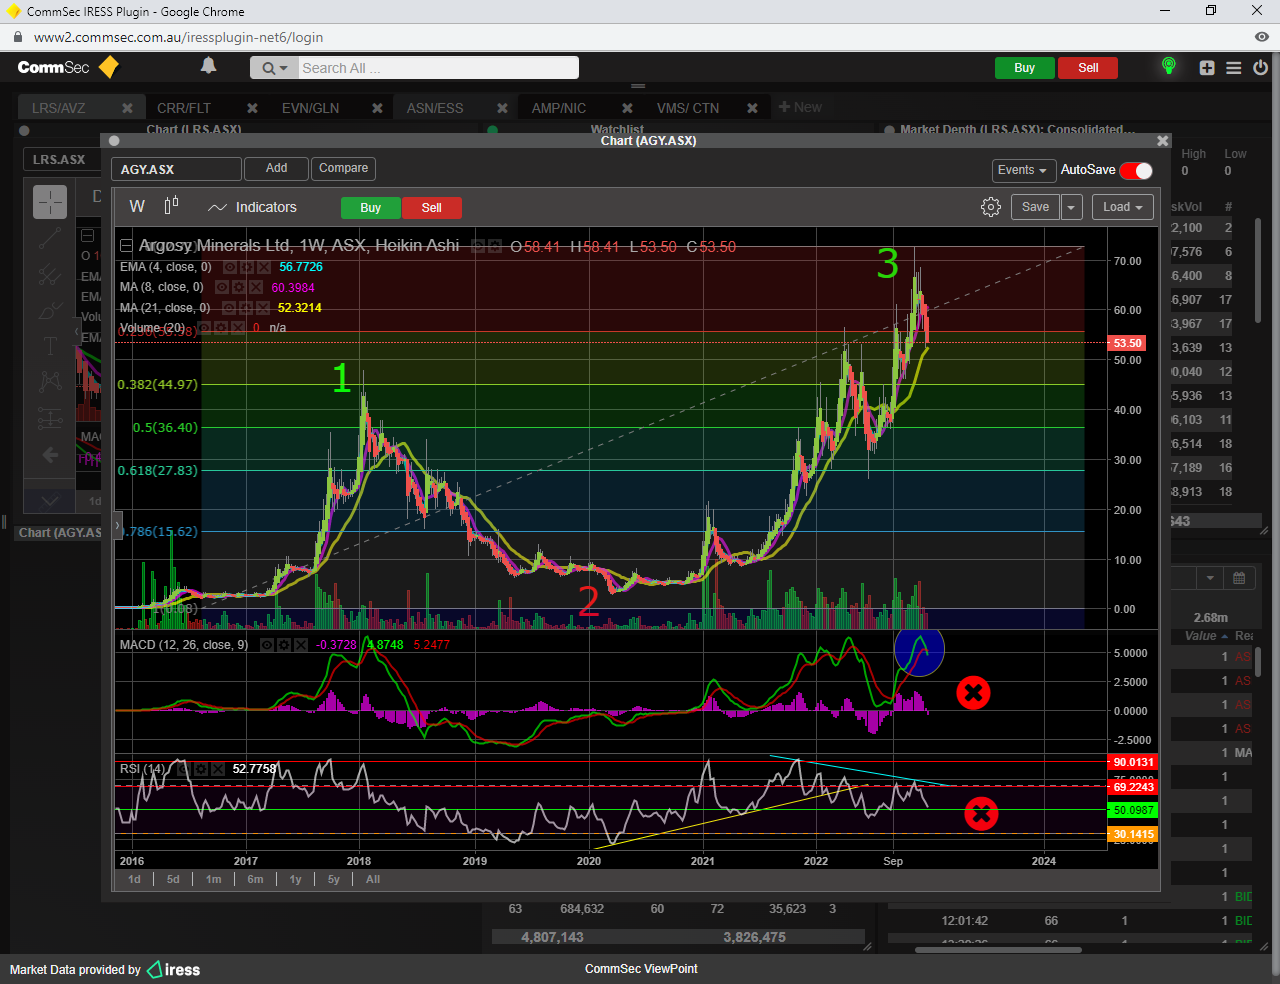The width and height of the screenshot is (1280, 984).
Task: Remove the MACD indicator
Action: (299, 645)
